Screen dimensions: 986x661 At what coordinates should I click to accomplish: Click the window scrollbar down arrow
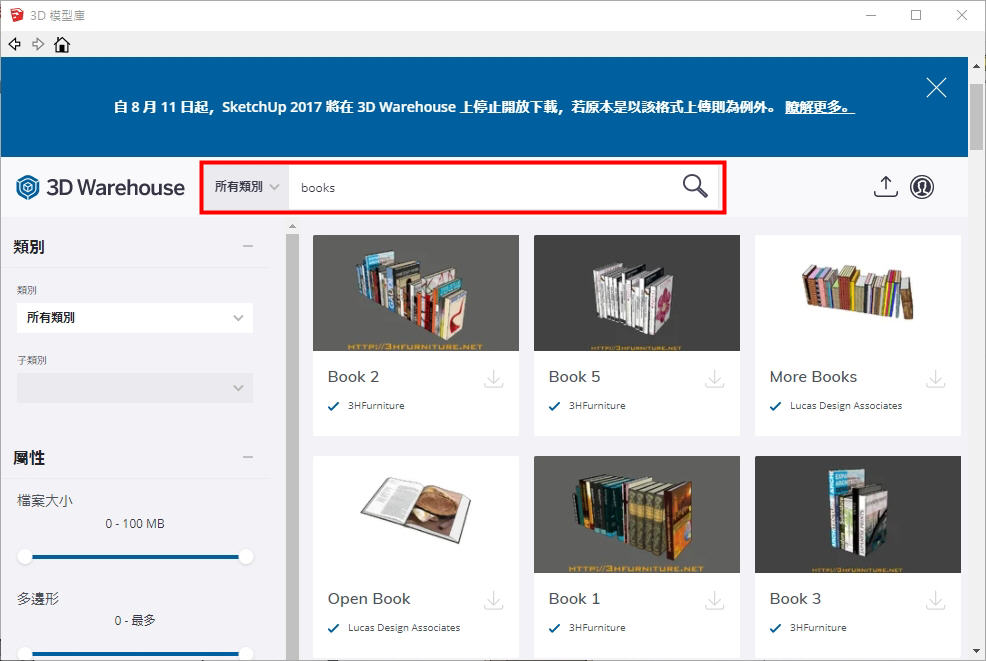(x=977, y=651)
